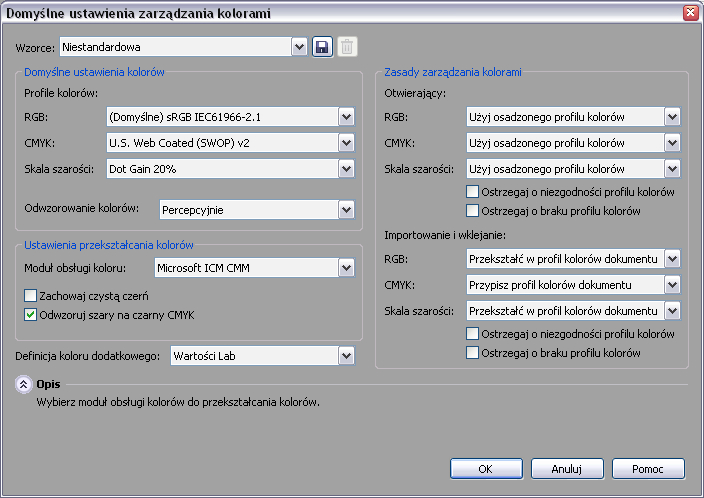Enable Ostrzegaj o braku profilu under Otwierający
The height and width of the screenshot is (498, 704).
pyautogui.click(x=473, y=211)
